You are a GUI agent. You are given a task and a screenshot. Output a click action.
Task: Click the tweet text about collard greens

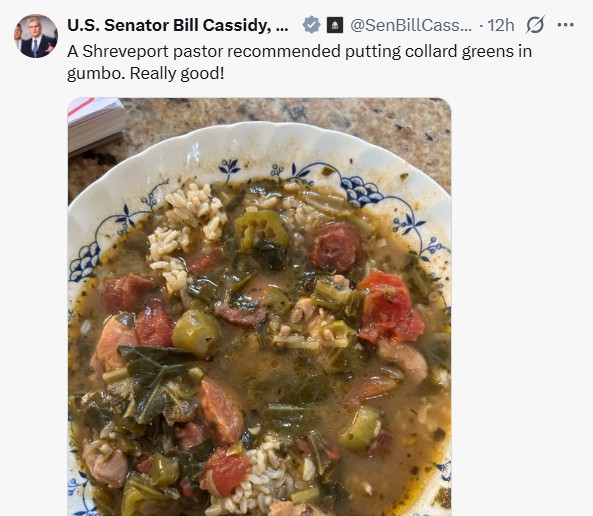(299, 62)
